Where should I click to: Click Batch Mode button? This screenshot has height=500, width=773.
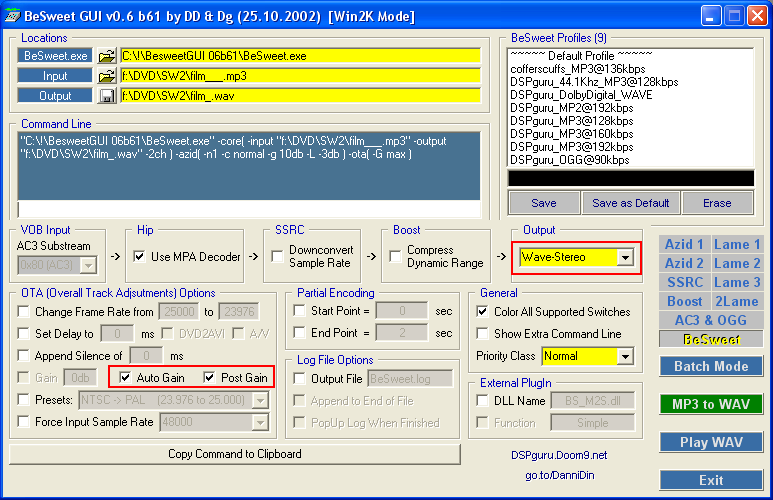711,366
